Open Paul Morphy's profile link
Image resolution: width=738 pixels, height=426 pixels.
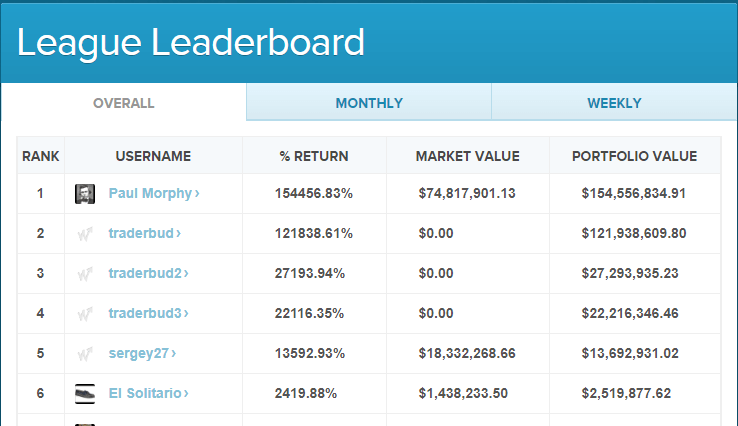[x=154, y=193]
